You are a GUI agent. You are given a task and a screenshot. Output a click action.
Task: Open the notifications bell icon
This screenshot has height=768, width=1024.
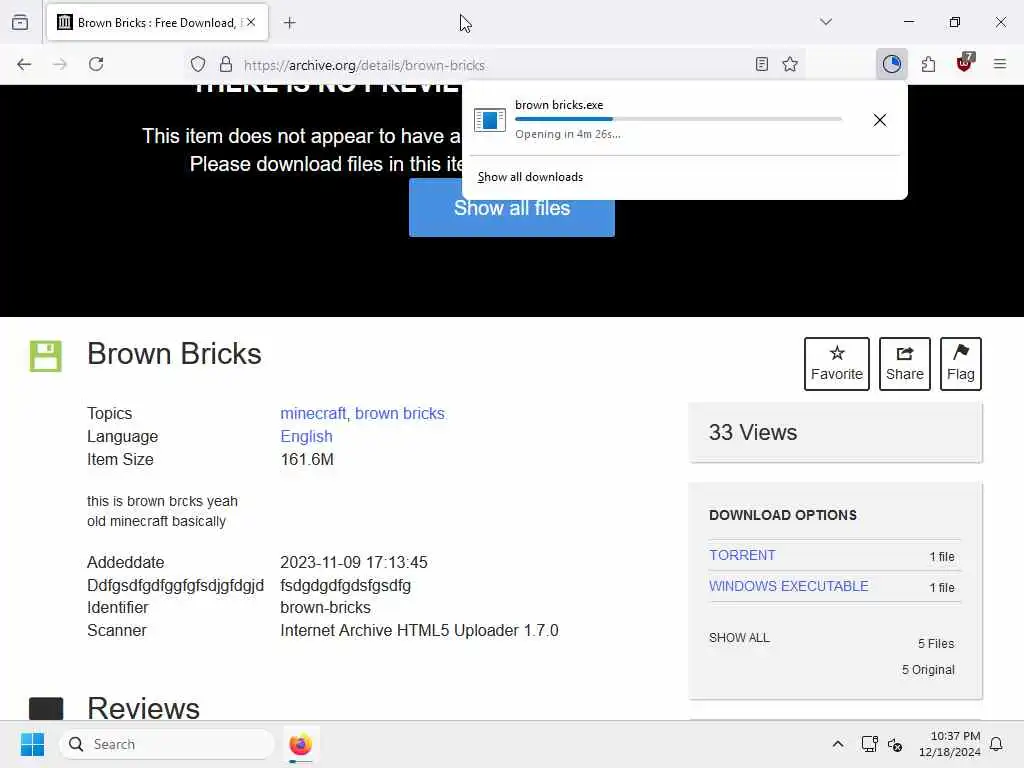[996, 744]
